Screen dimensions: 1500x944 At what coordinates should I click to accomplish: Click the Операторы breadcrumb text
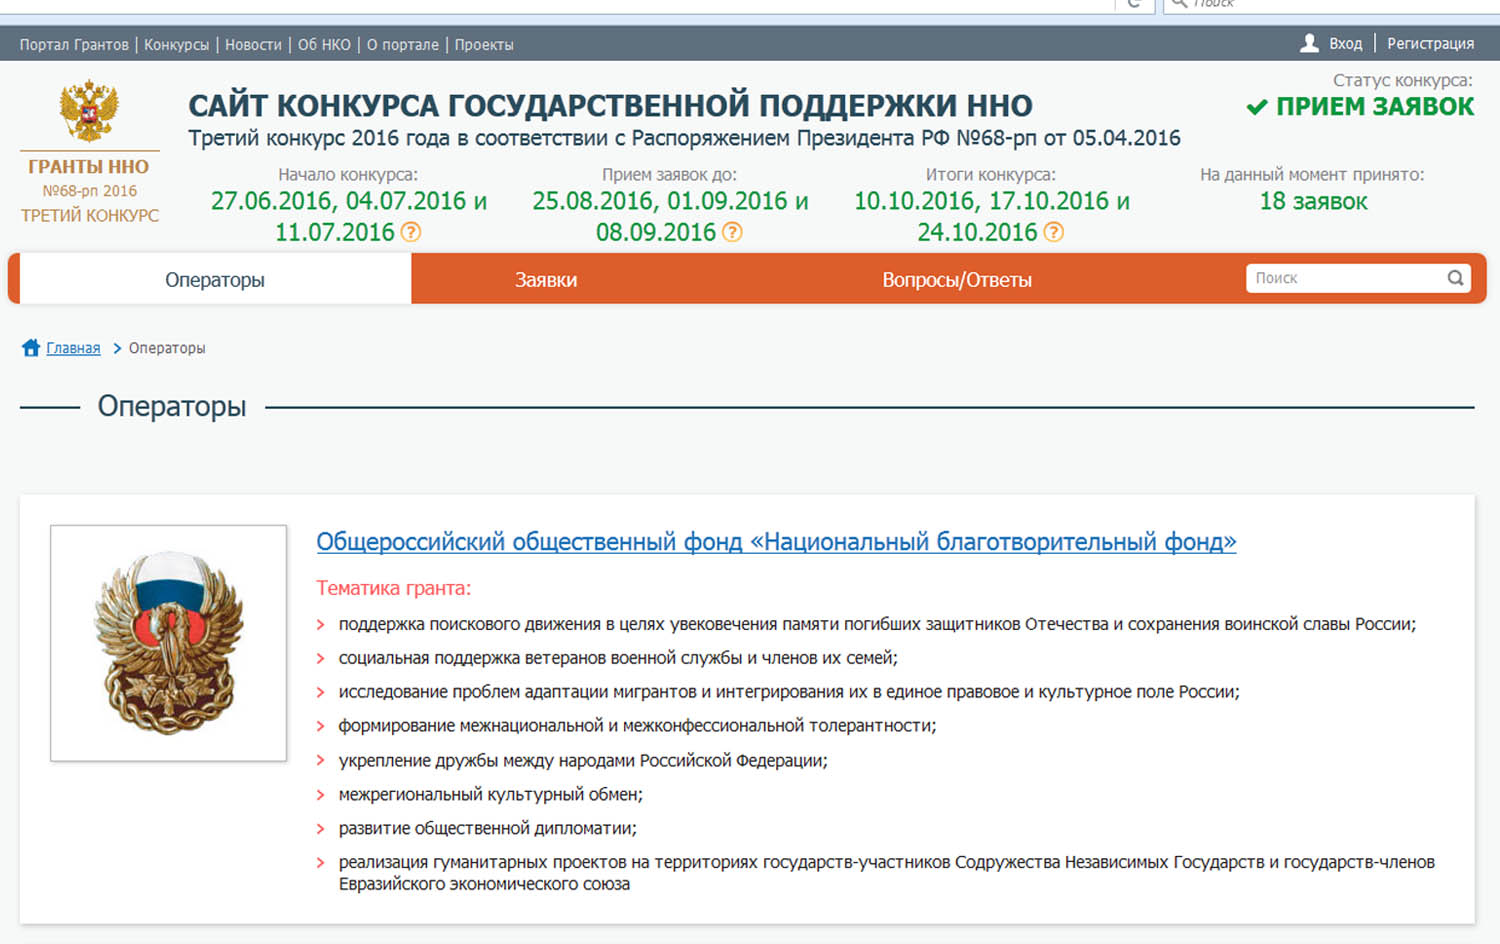pos(167,348)
